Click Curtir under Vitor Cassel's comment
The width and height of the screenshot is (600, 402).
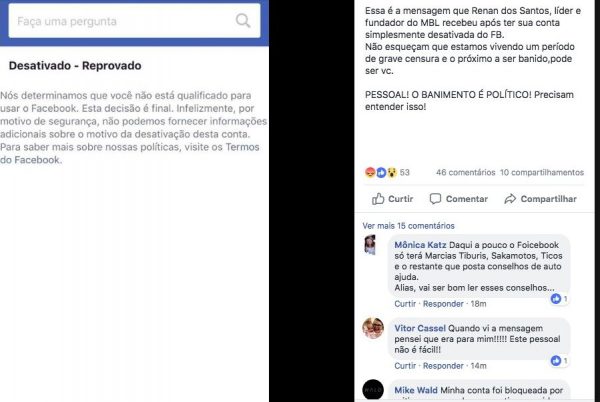pyautogui.click(x=405, y=366)
